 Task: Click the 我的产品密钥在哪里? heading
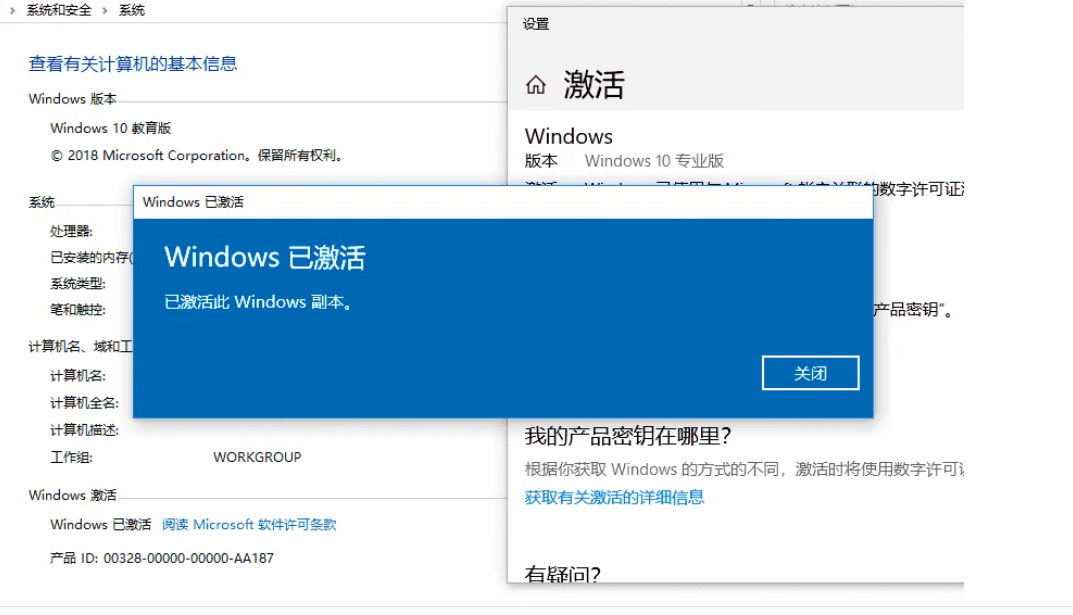(x=628, y=436)
